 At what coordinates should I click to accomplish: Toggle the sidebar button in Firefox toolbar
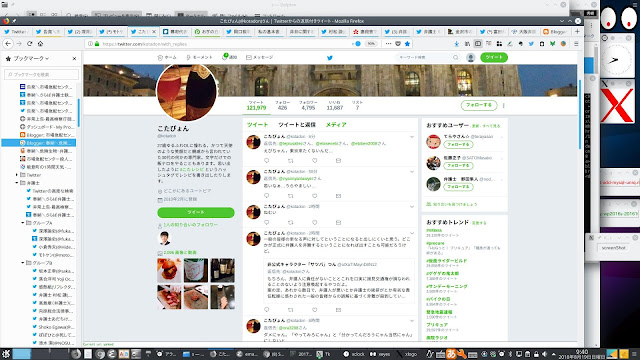[478, 44]
